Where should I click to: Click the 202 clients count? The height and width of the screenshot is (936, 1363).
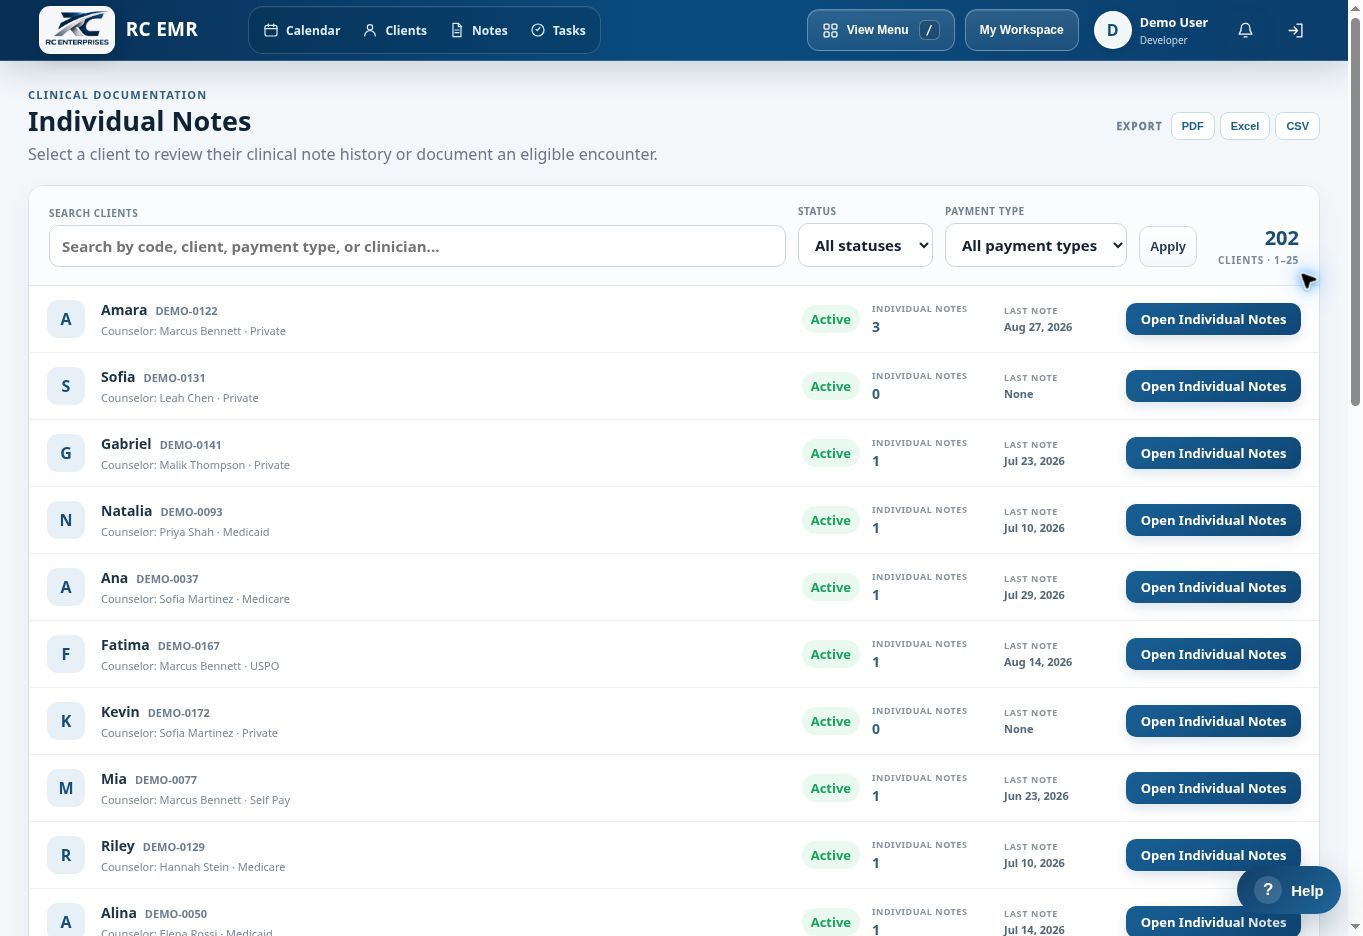point(1281,238)
